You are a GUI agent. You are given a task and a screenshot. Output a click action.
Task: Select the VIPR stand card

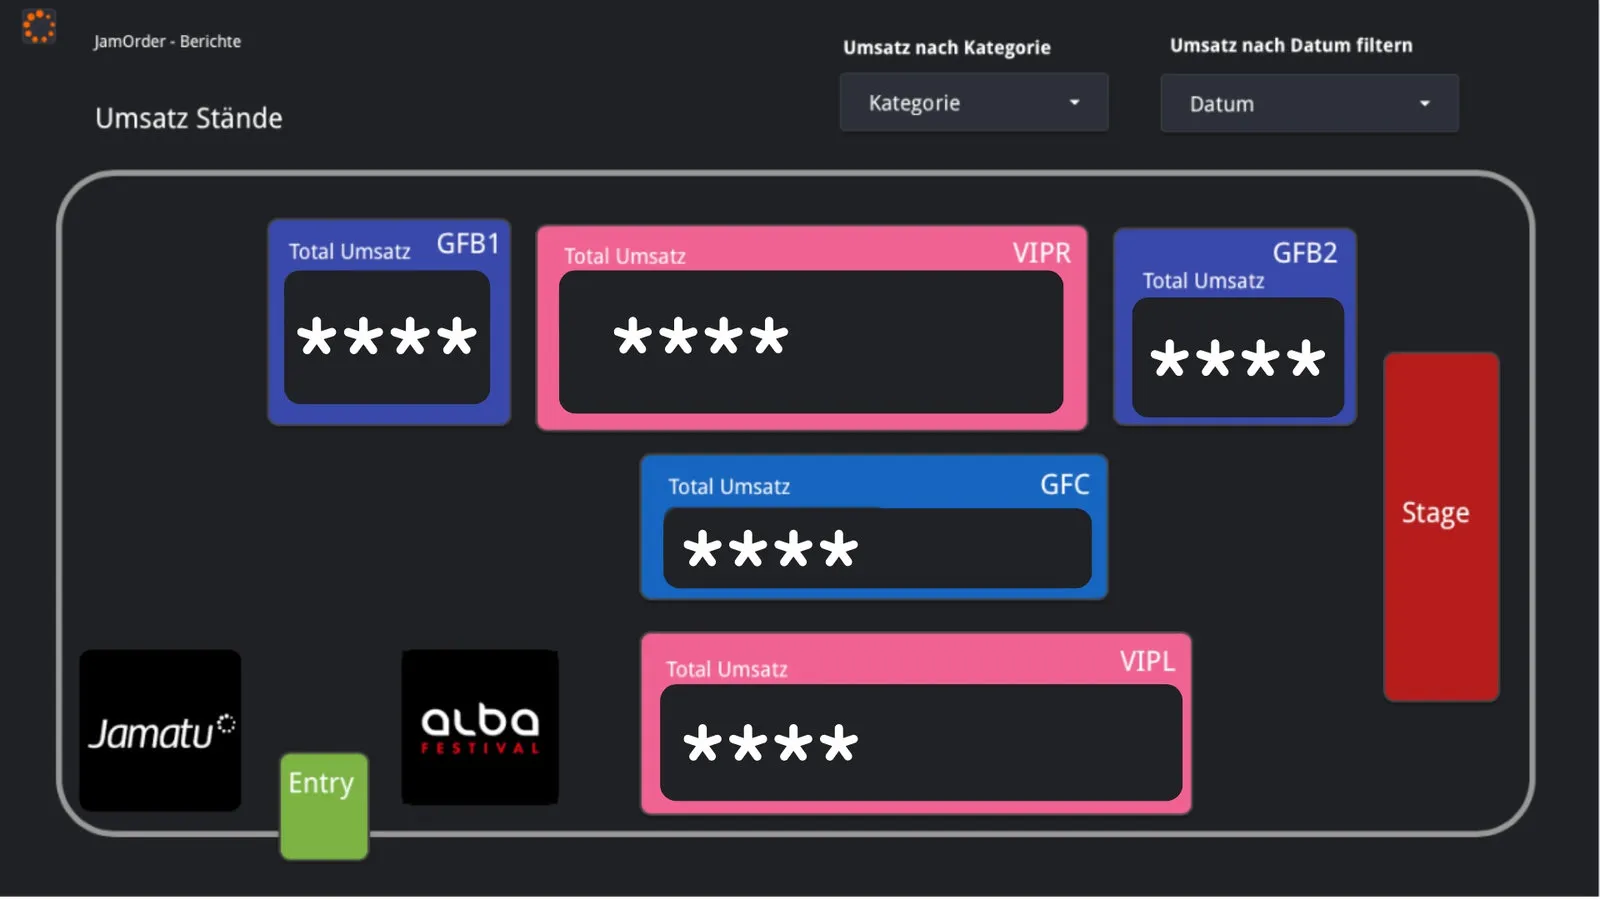(x=812, y=328)
